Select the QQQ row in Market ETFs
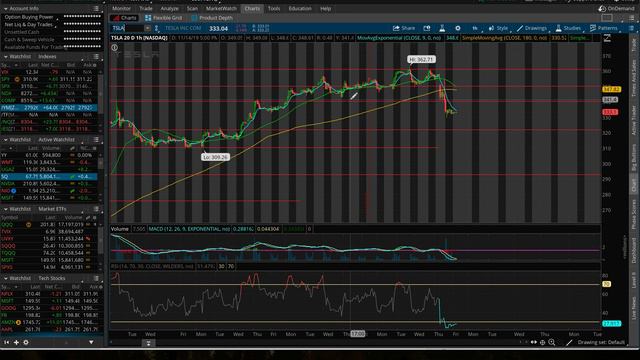Viewport: 640px width, 360px height. click(49, 224)
